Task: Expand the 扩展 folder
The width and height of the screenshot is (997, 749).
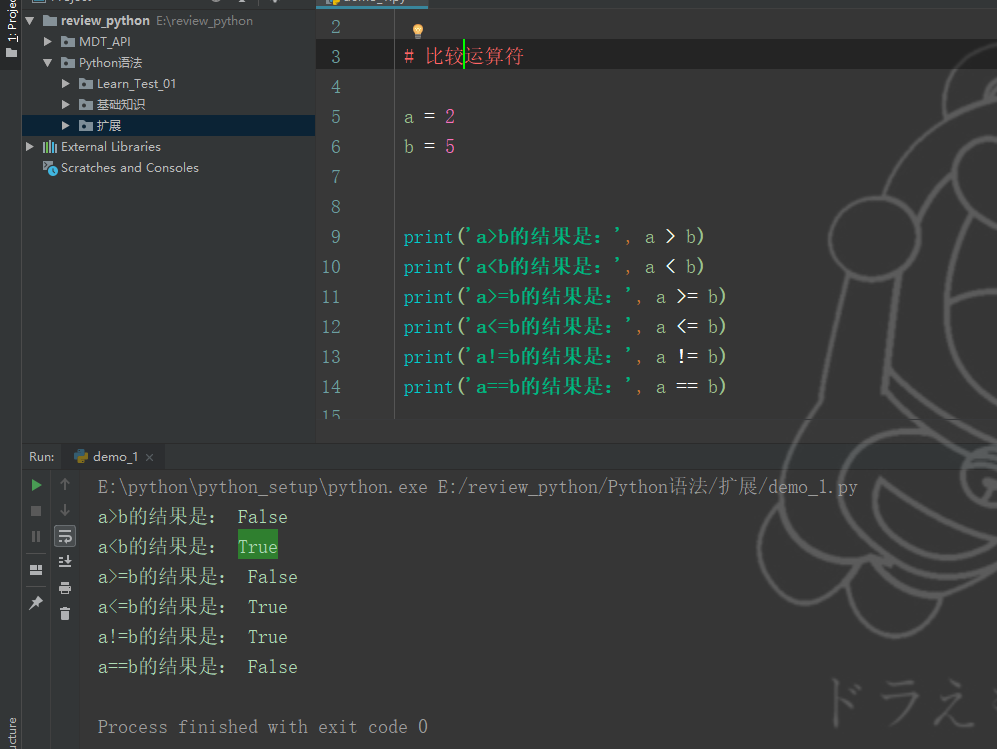Action: (65, 125)
